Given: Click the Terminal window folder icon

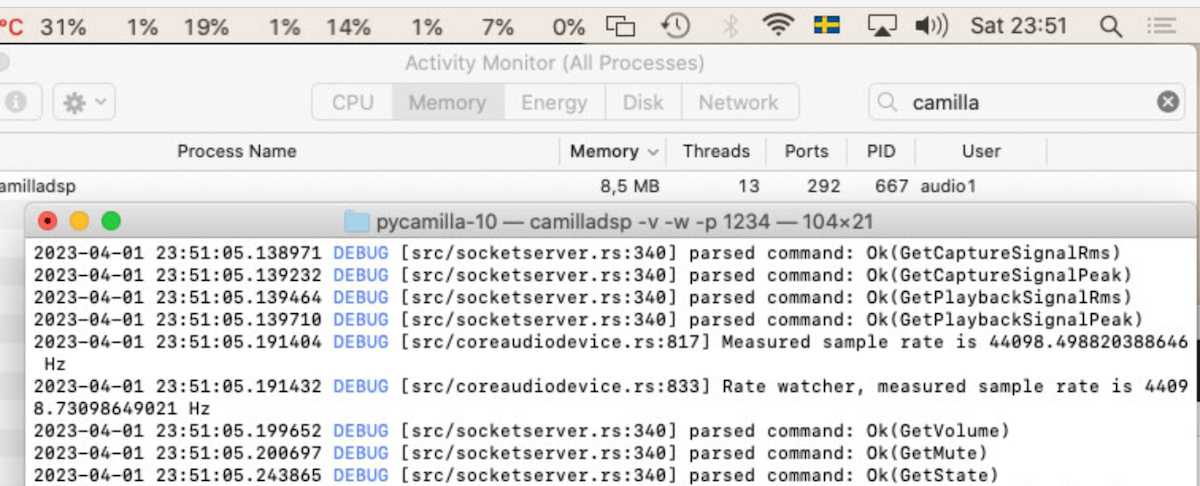Looking at the screenshot, I should (357, 221).
